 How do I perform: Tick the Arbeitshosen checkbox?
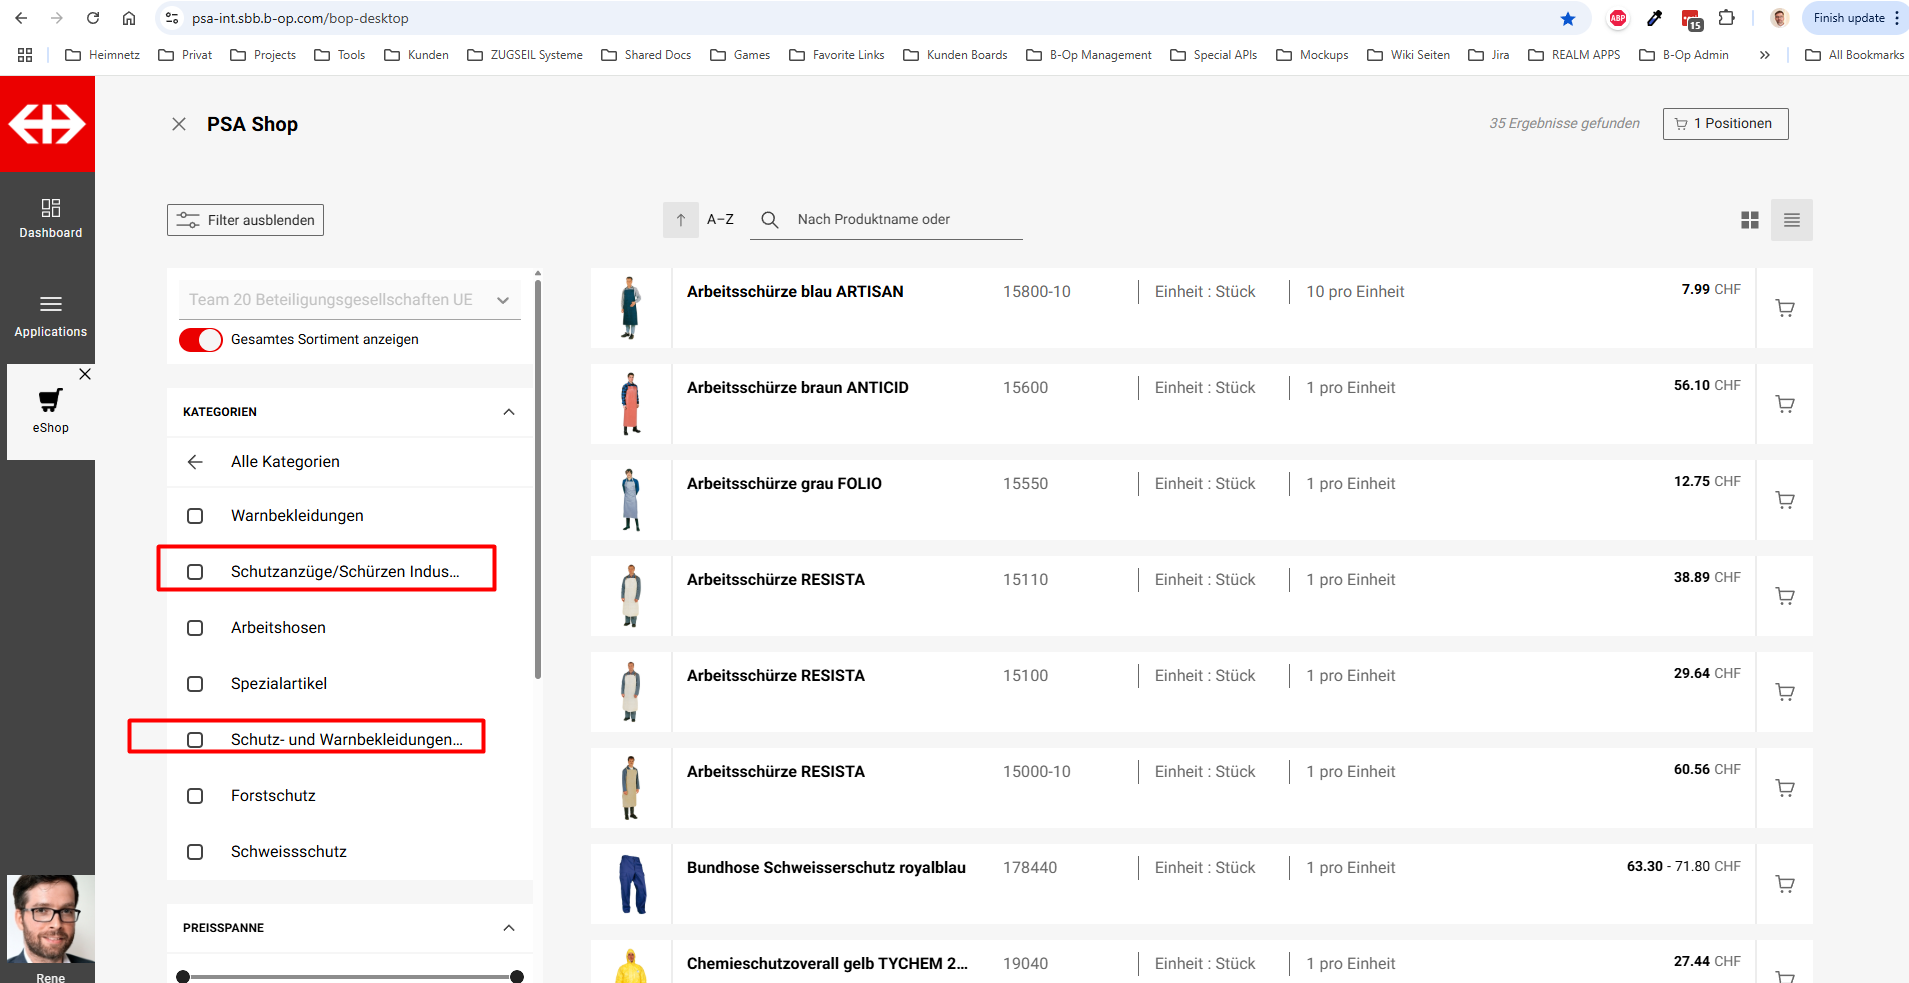coord(195,628)
